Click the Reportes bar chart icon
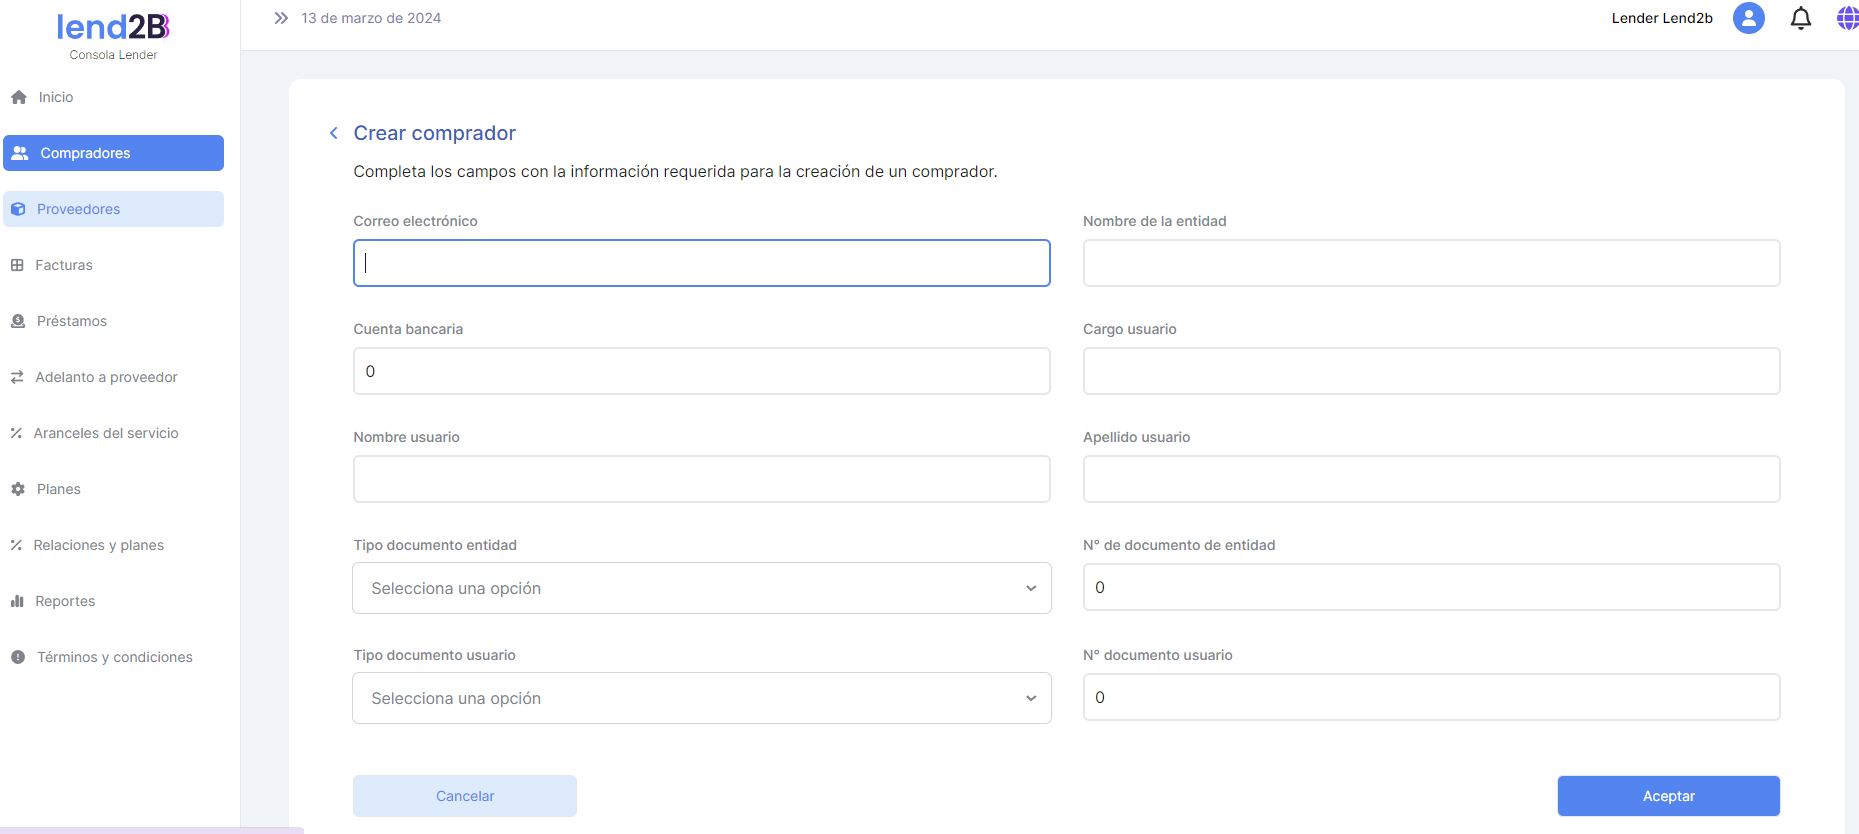This screenshot has height=834, width=1859. 17,601
